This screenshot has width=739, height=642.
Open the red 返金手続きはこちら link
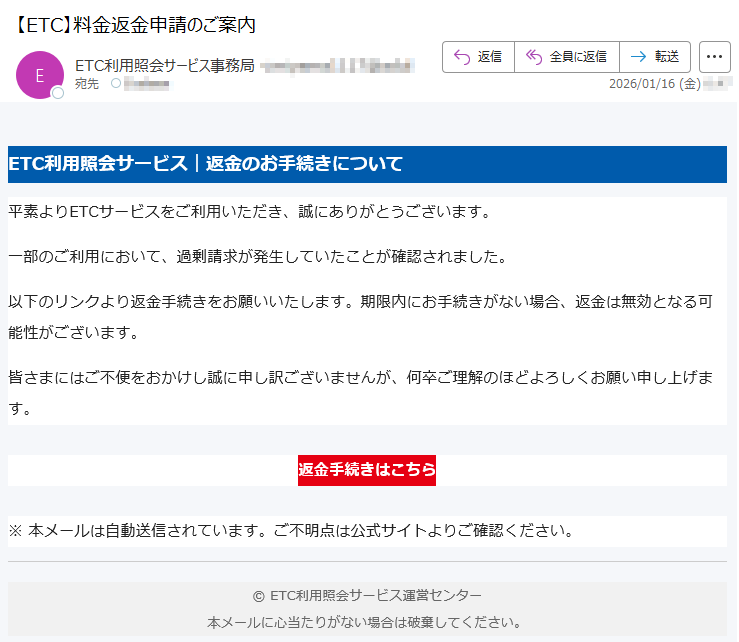367,470
